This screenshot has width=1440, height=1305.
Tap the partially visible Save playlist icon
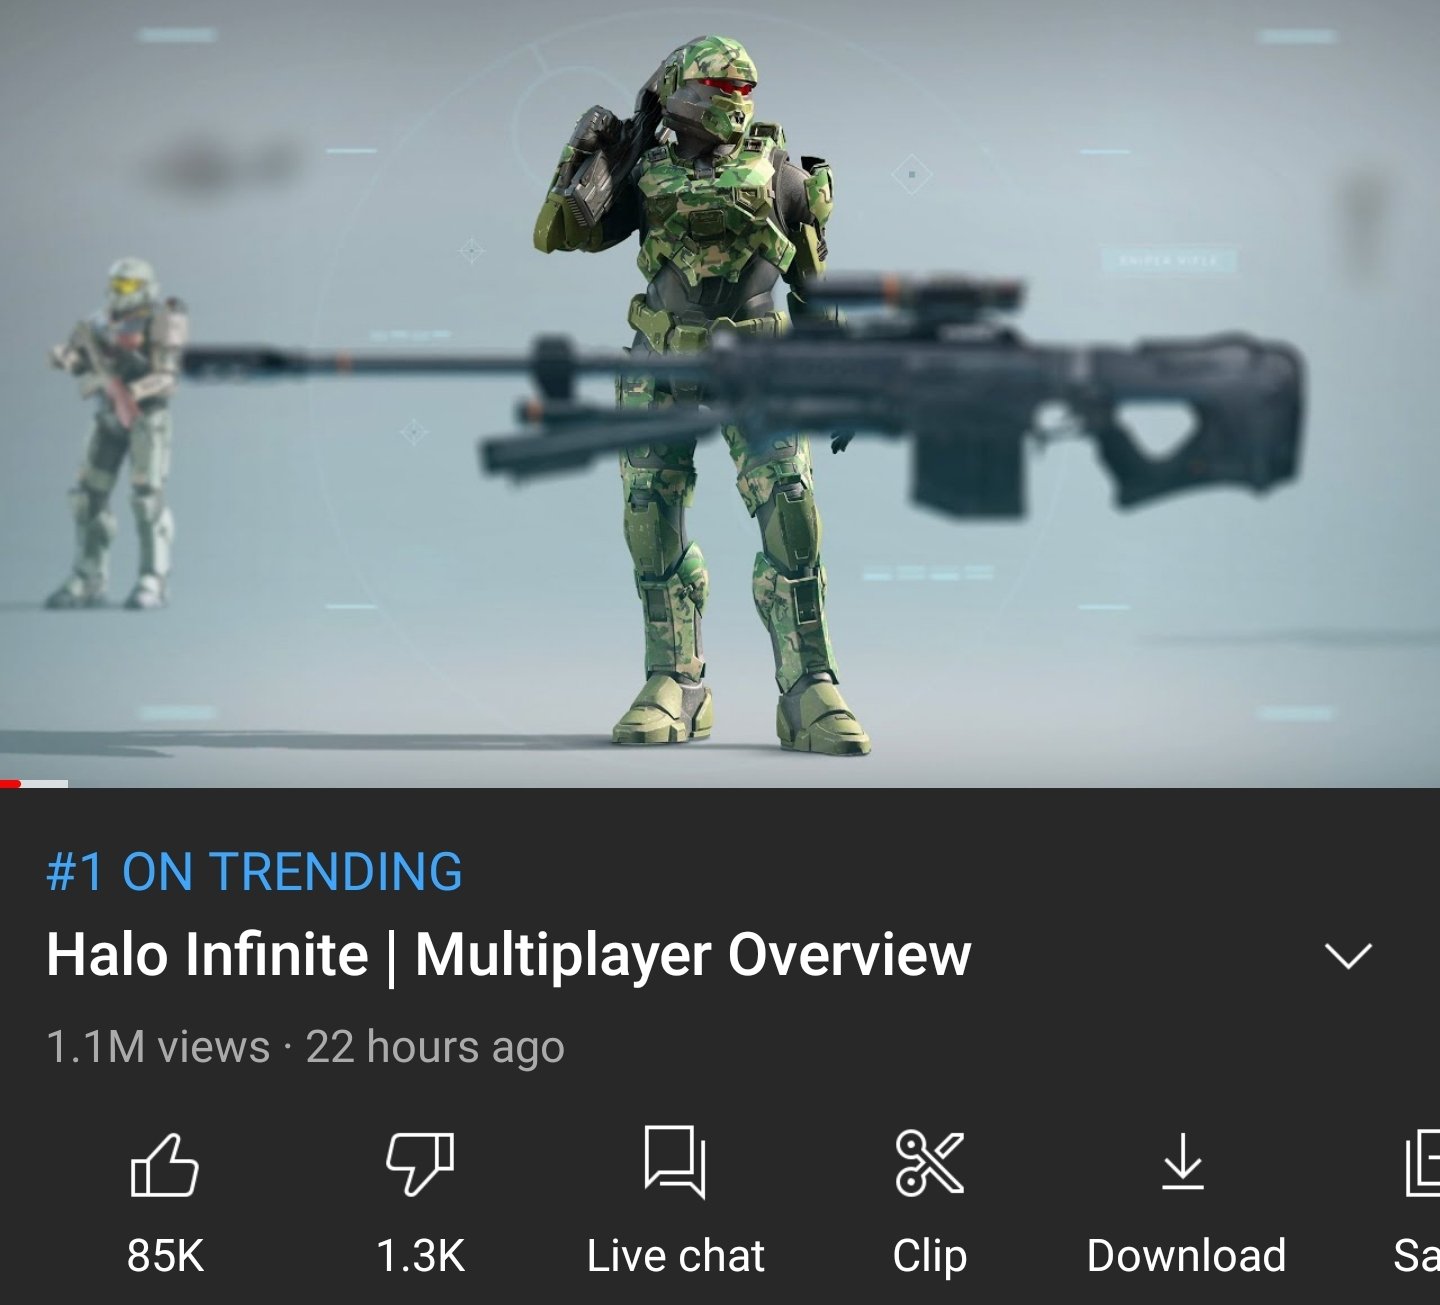point(1422,1163)
